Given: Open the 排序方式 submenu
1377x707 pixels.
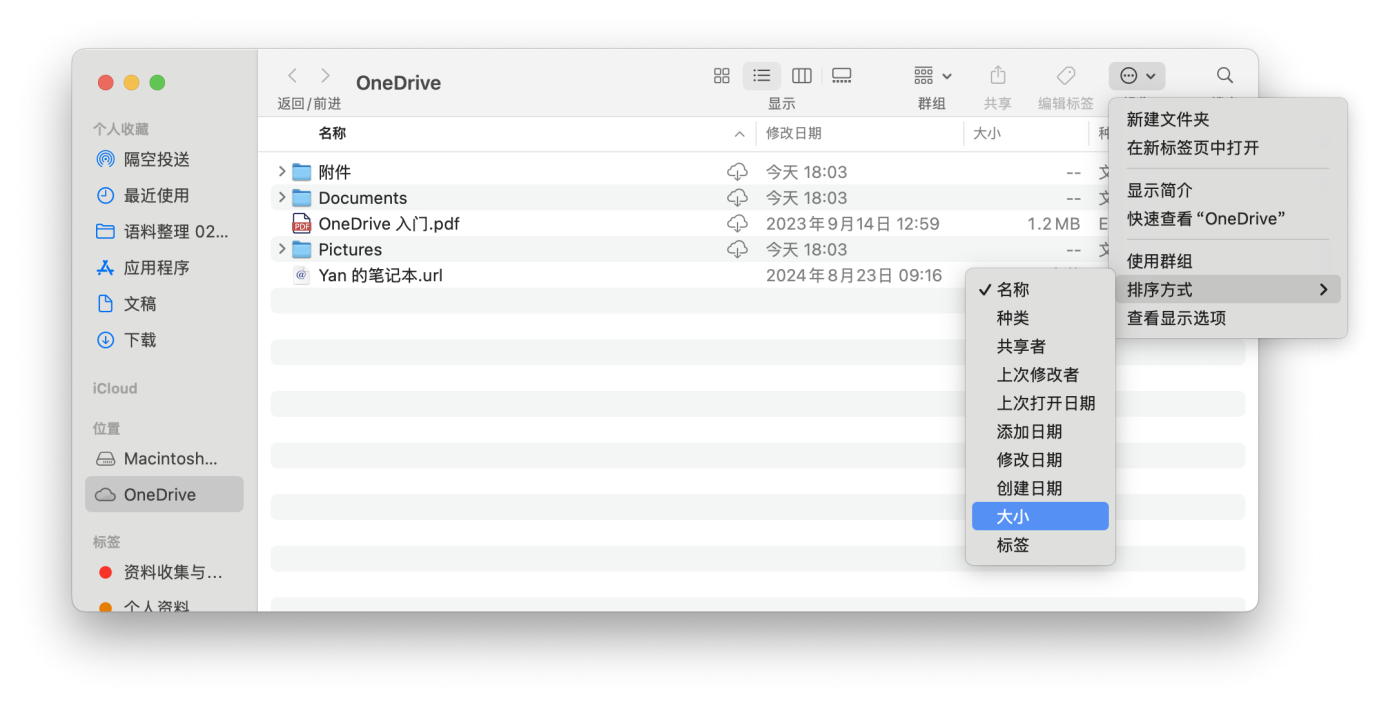Looking at the screenshot, I should [1228, 289].
